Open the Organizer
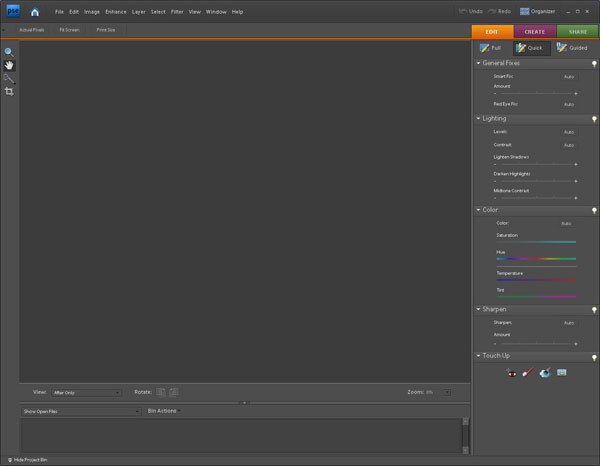600x466 pixels. [x=537, y=11]
